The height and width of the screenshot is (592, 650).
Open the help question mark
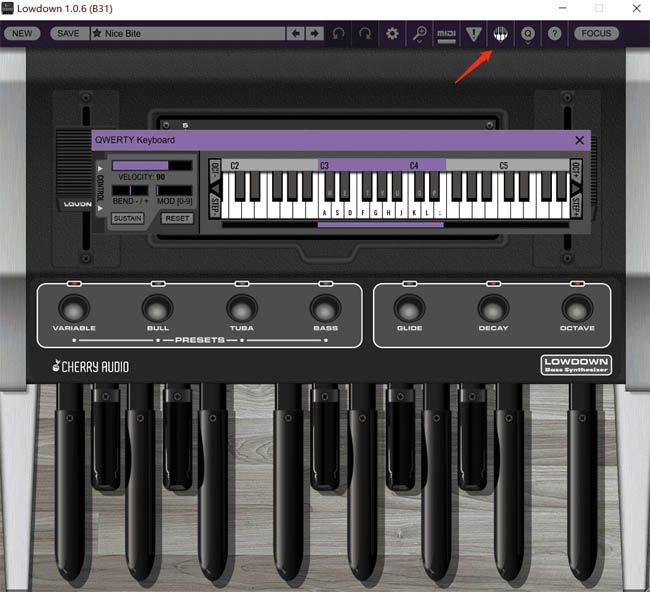(554, 33)
